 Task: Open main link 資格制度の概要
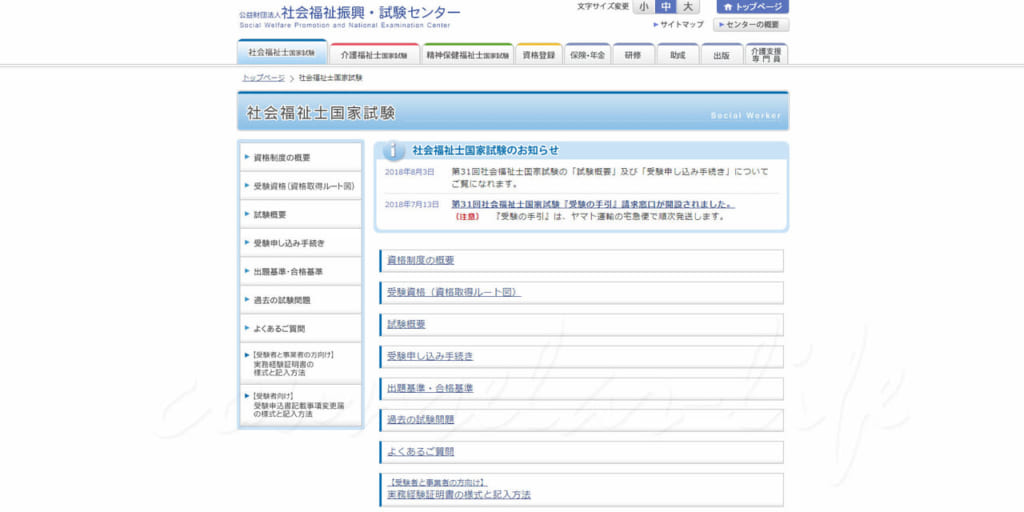pyautogui.click(x=421, y=260)
